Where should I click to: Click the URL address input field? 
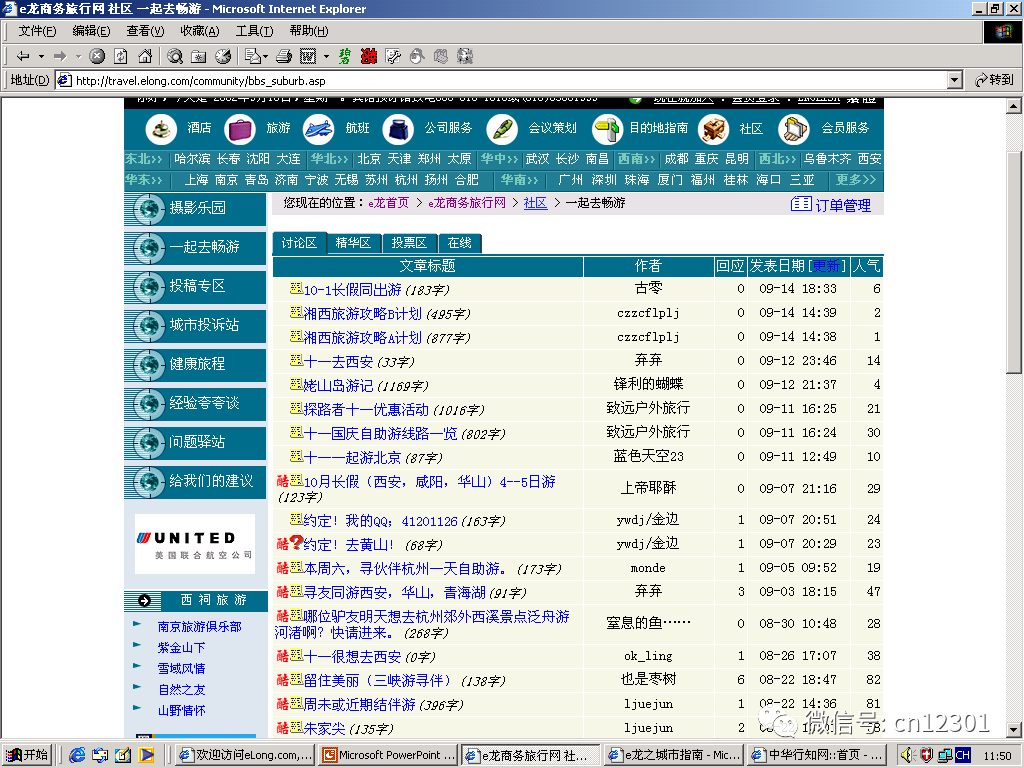(503, 80)
